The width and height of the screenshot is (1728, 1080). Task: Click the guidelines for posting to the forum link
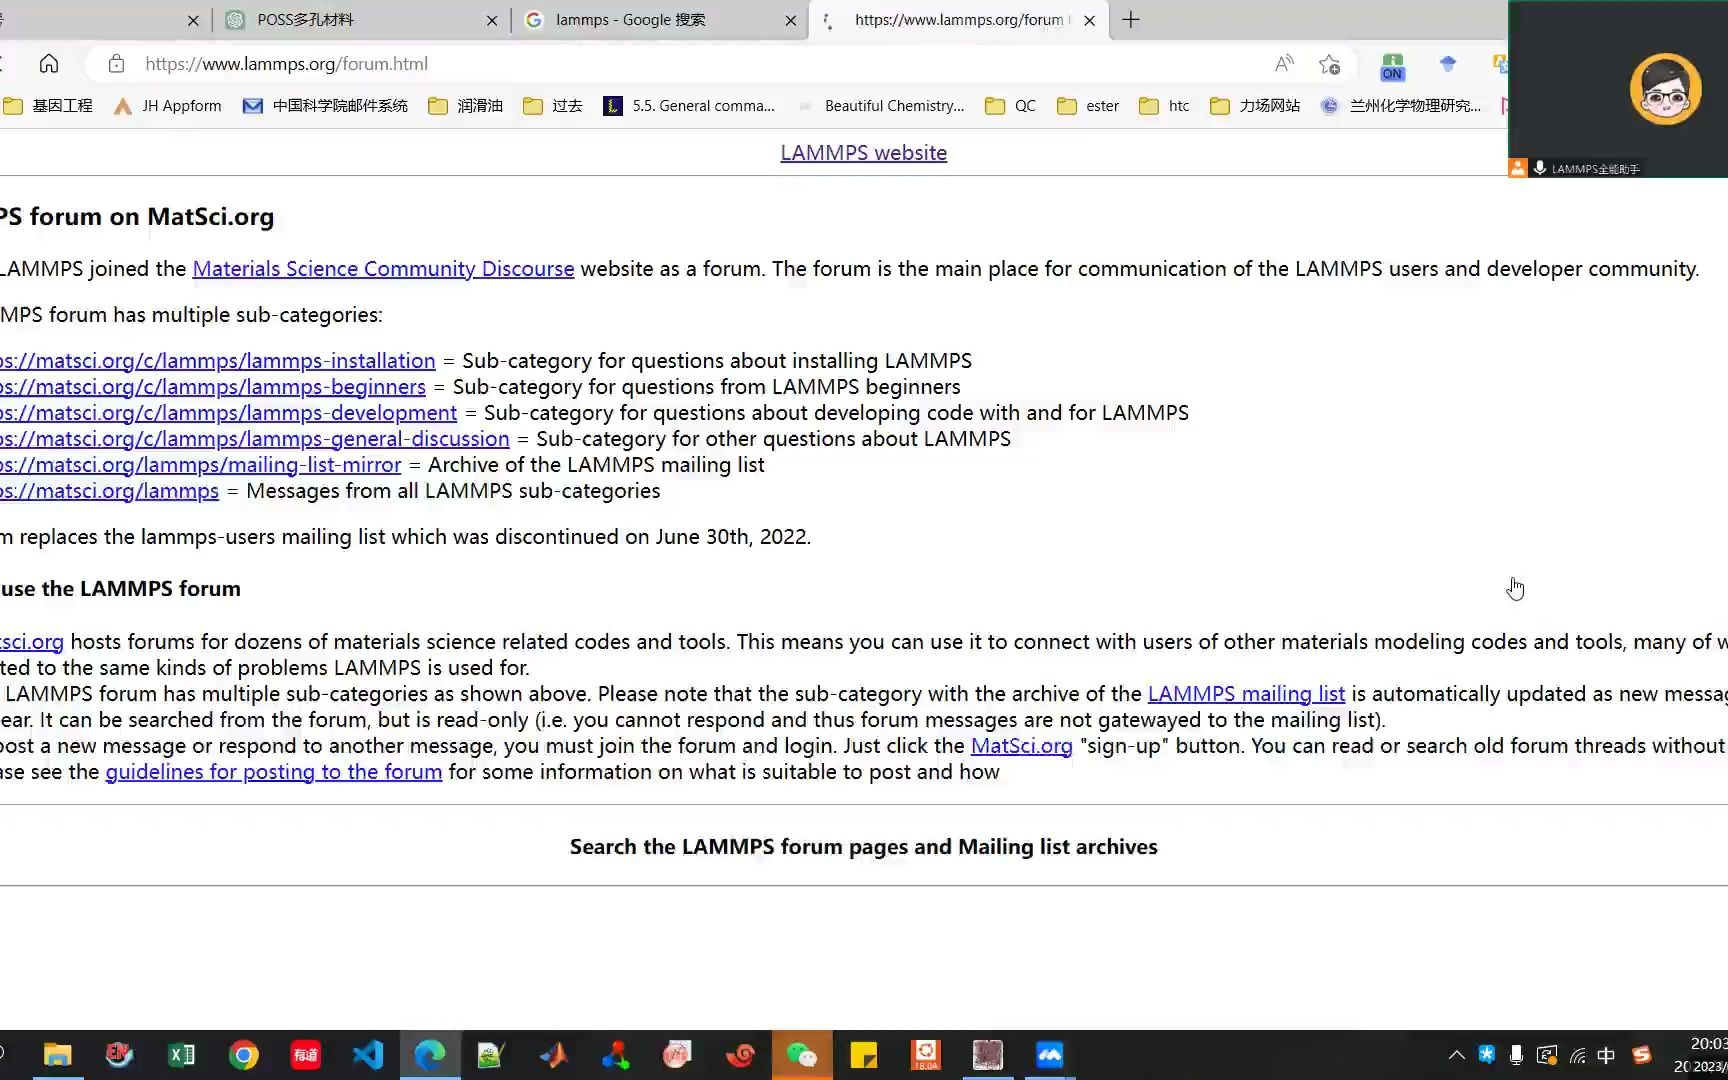click(x=273, y=771)
